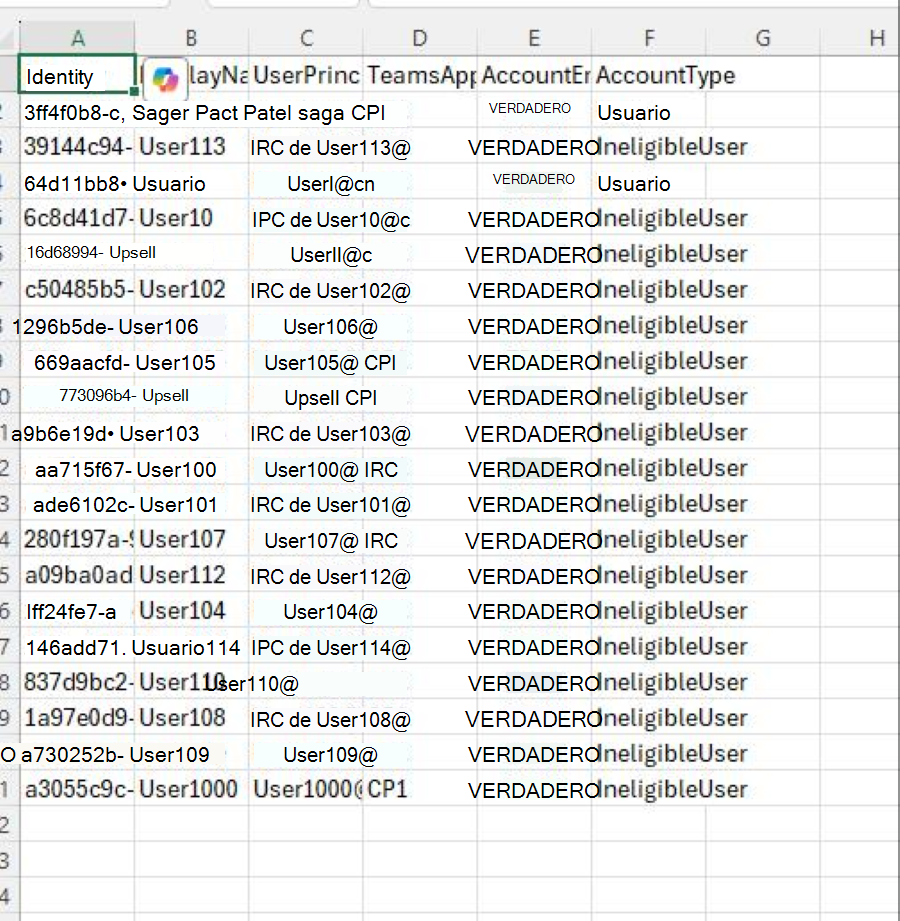Select the User104 display name cell
Viewport: 900px width, 921px height.
(x=192, y=610)
